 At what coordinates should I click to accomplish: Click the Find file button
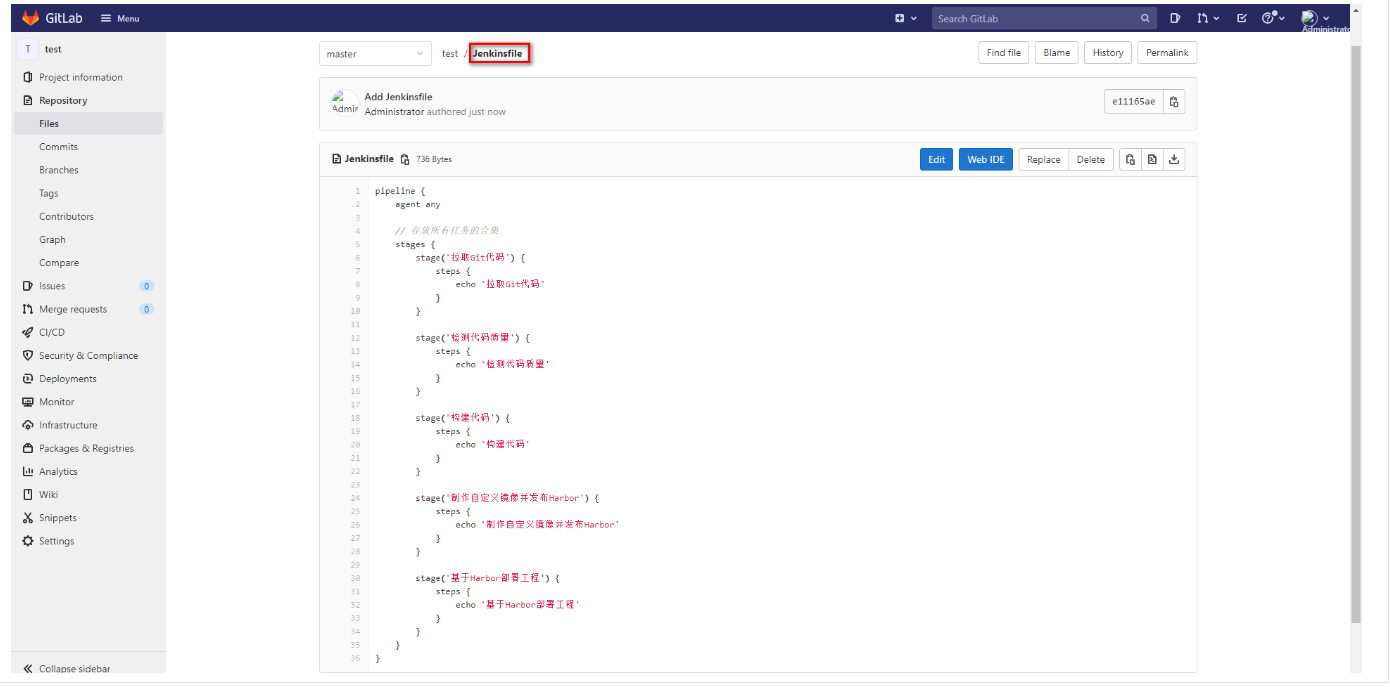point(1003,53)
